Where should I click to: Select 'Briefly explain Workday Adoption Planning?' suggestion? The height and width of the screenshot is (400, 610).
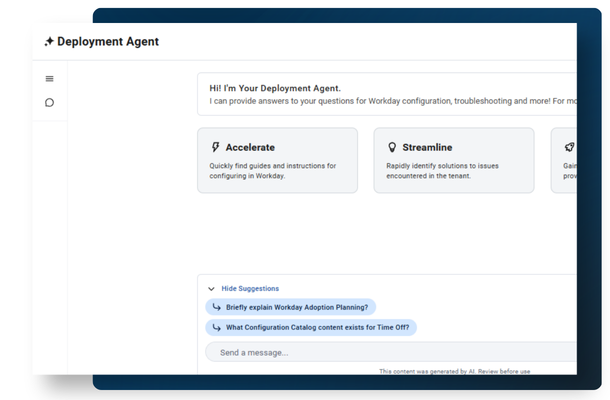[x=291, y=307]
